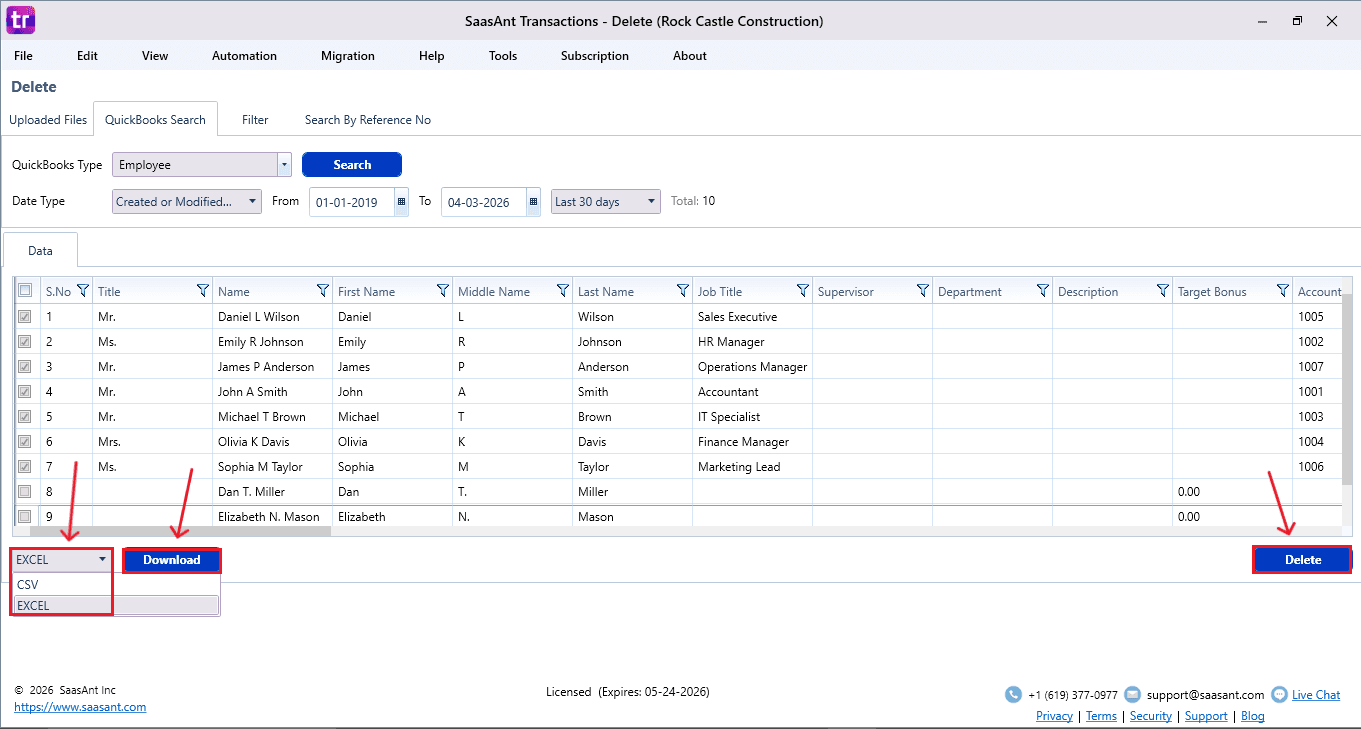Click the Live Chat bubble icon
Viewport: 1361px width, 729px height.
coord(1279,695)
